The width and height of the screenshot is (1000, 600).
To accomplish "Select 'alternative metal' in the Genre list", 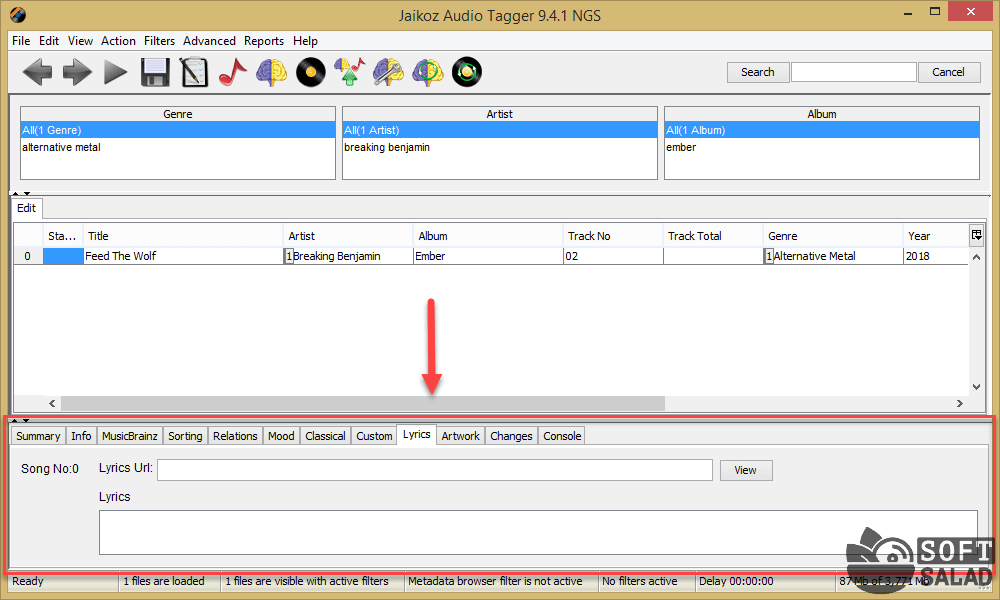I will [62, 147].
